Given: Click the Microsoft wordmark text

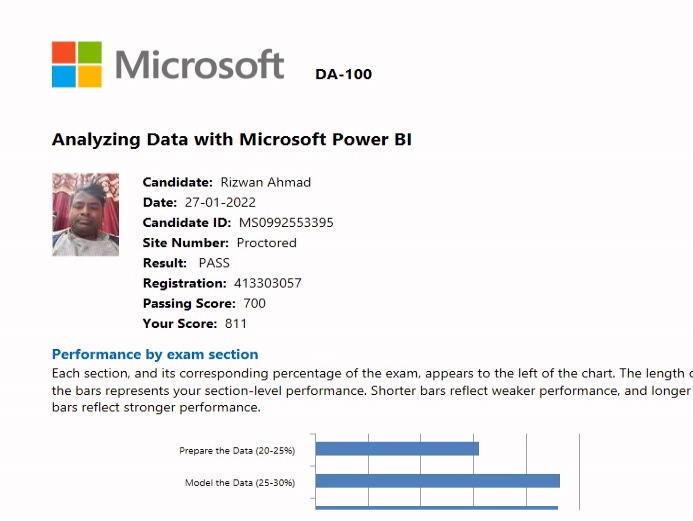Looking at the screenshot, I should click(x=199, y=65).
